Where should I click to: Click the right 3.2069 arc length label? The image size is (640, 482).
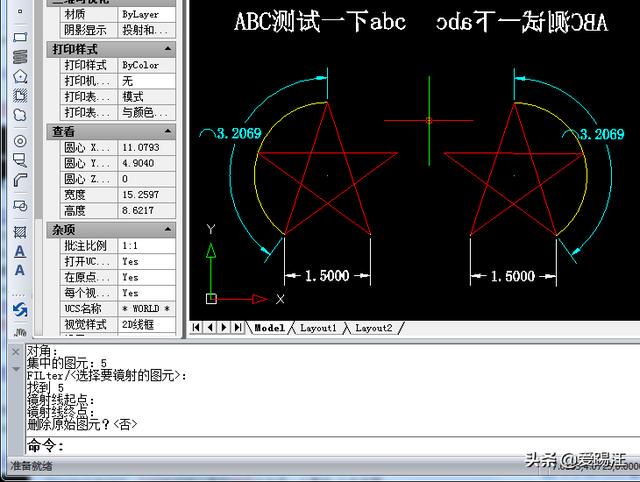coord(602,134)
